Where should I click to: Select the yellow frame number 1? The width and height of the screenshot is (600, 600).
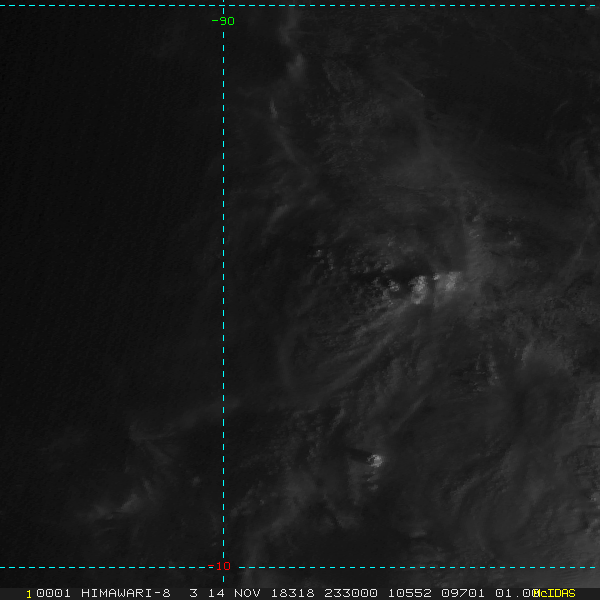(29, 594)
